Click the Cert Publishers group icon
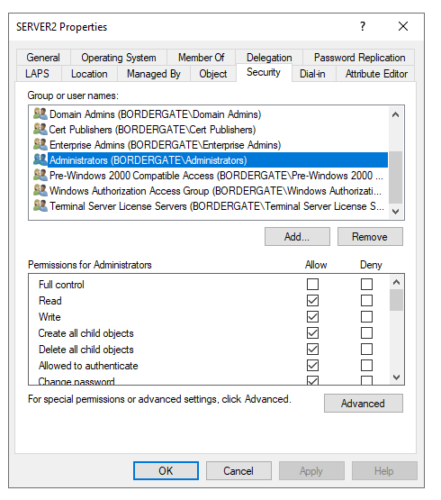 click(40, 129)
